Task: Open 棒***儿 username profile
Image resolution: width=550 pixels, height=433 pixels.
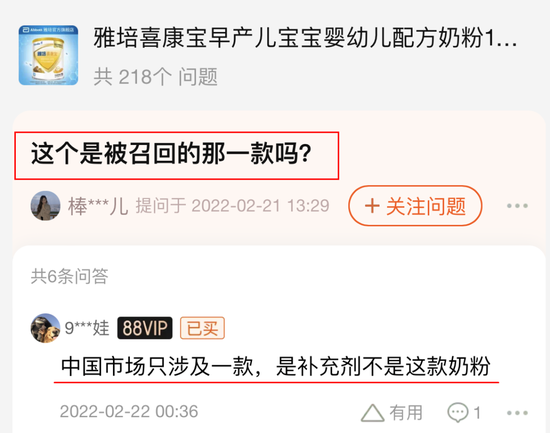Action: tap(98, 206)
